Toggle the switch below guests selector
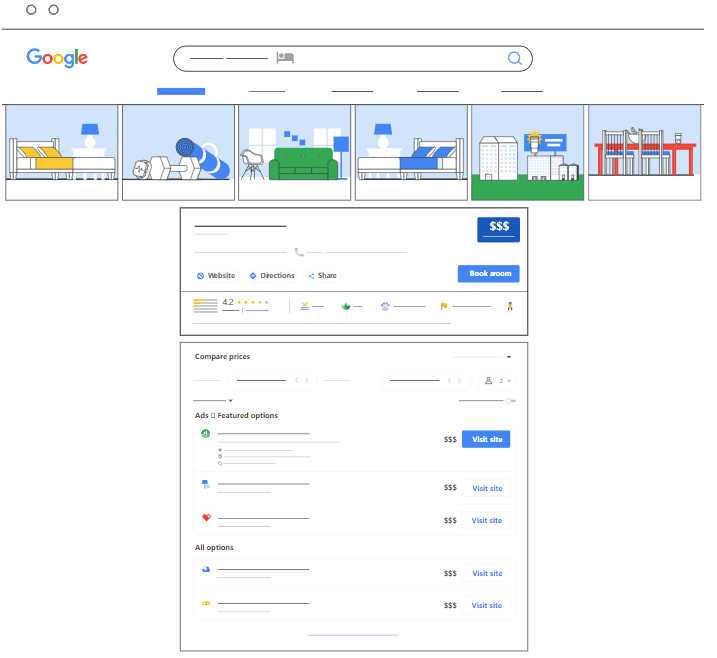This screenshot has height=658, width=717. click(510, 401)
